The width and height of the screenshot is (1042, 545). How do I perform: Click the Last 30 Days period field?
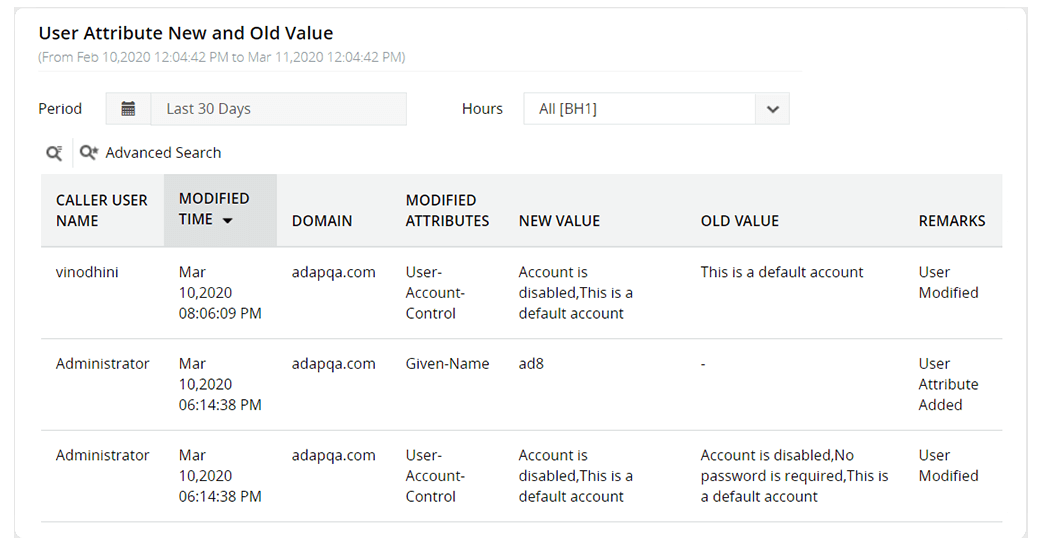click(x=278, y=109)
